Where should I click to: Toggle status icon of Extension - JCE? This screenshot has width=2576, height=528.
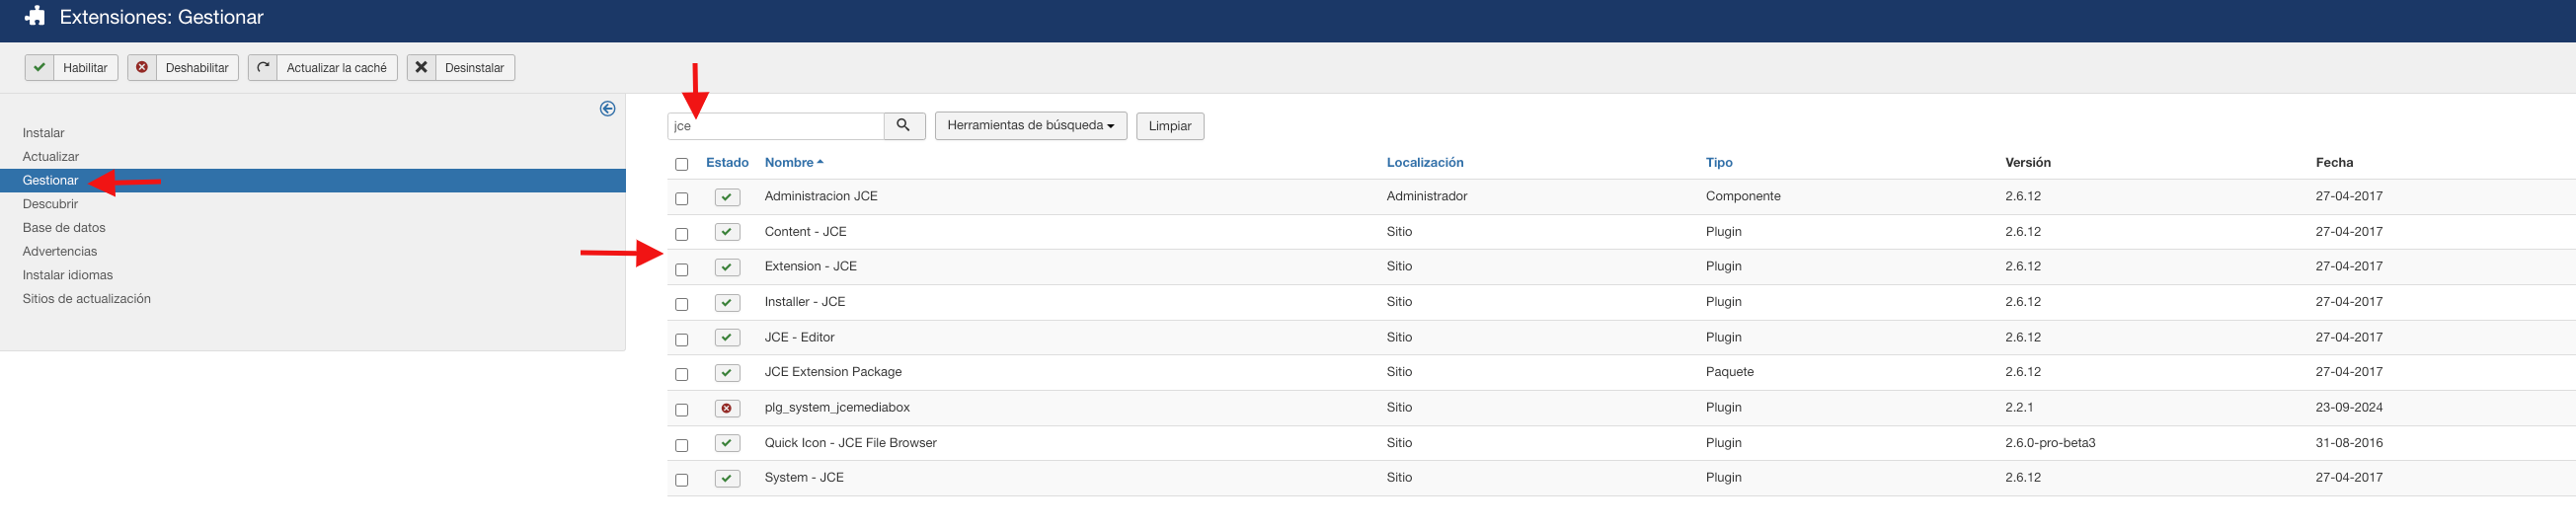point(727,267)
